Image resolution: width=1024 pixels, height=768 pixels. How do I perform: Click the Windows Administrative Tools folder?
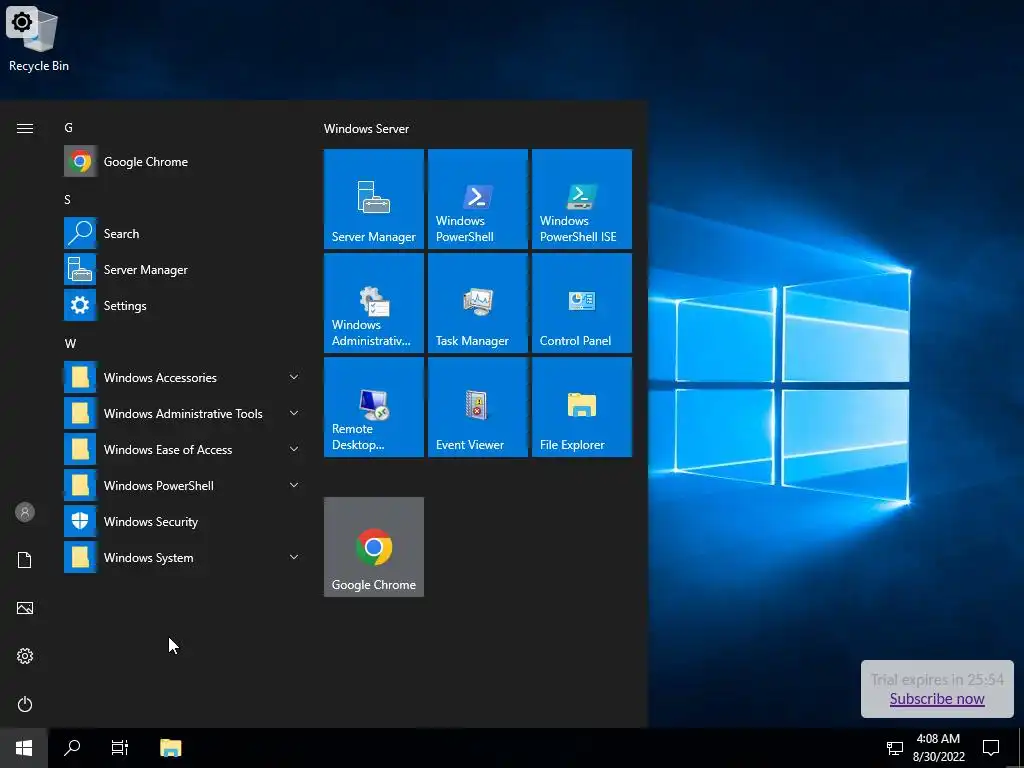coord(184,413)
